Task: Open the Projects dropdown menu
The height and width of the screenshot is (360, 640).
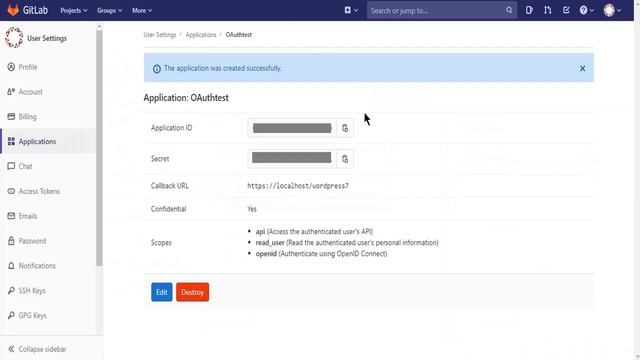Action: click(73, 11)
